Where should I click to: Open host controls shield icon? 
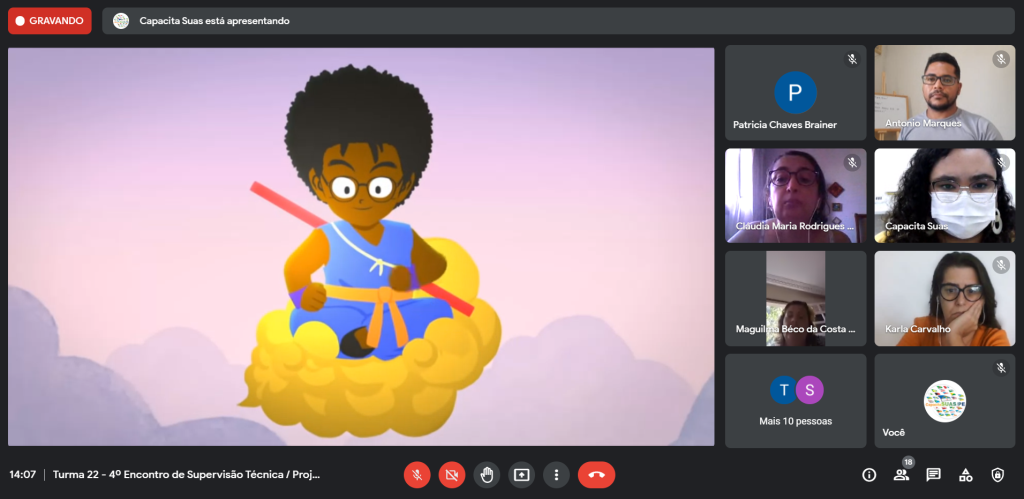click(x=997, y=475)
